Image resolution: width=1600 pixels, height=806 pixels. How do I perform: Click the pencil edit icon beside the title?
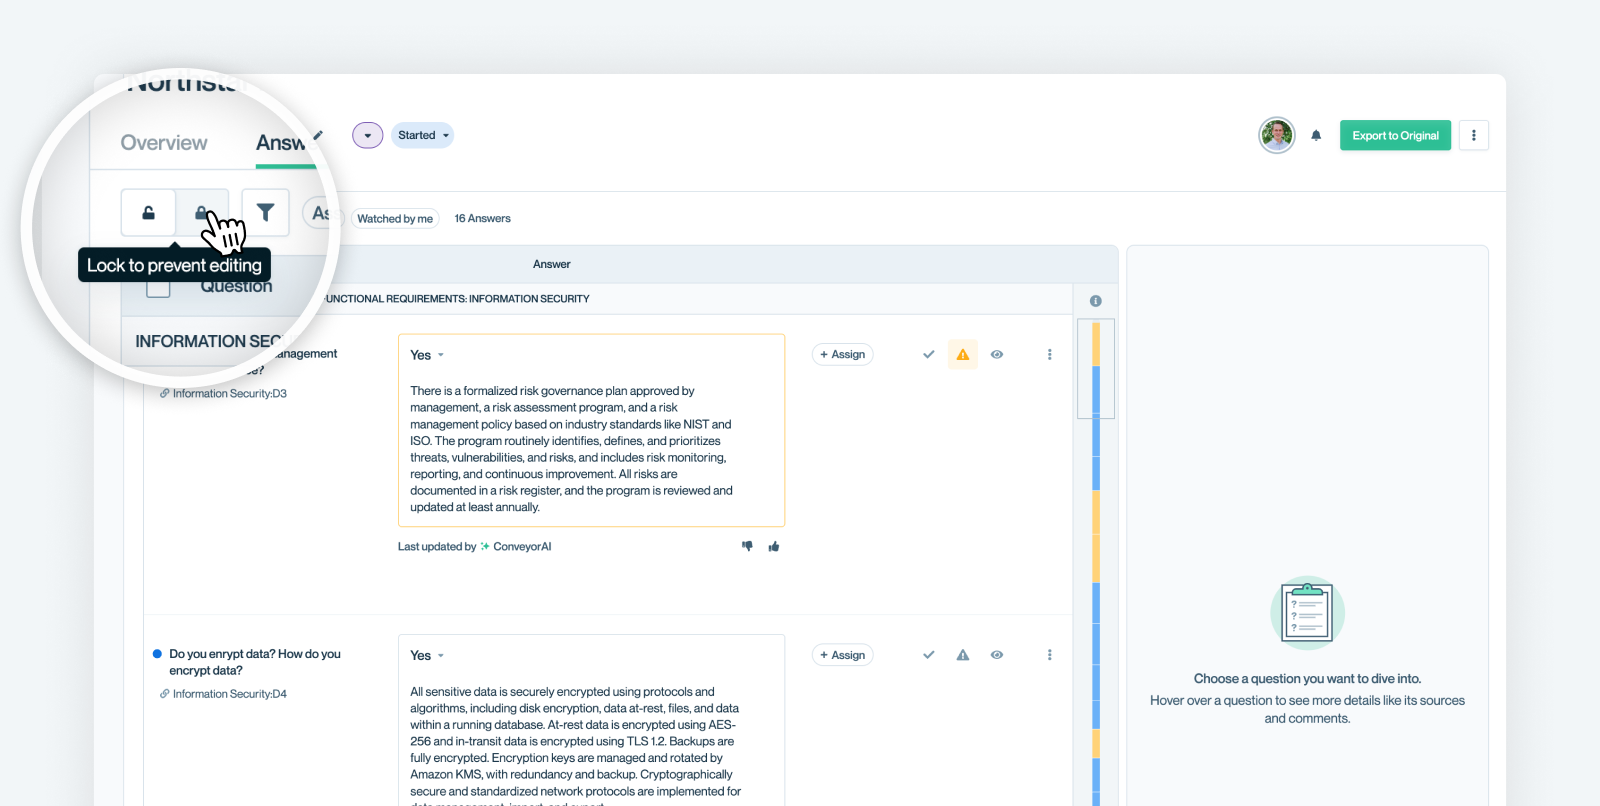pyautogui.click(x=318, y=135)
